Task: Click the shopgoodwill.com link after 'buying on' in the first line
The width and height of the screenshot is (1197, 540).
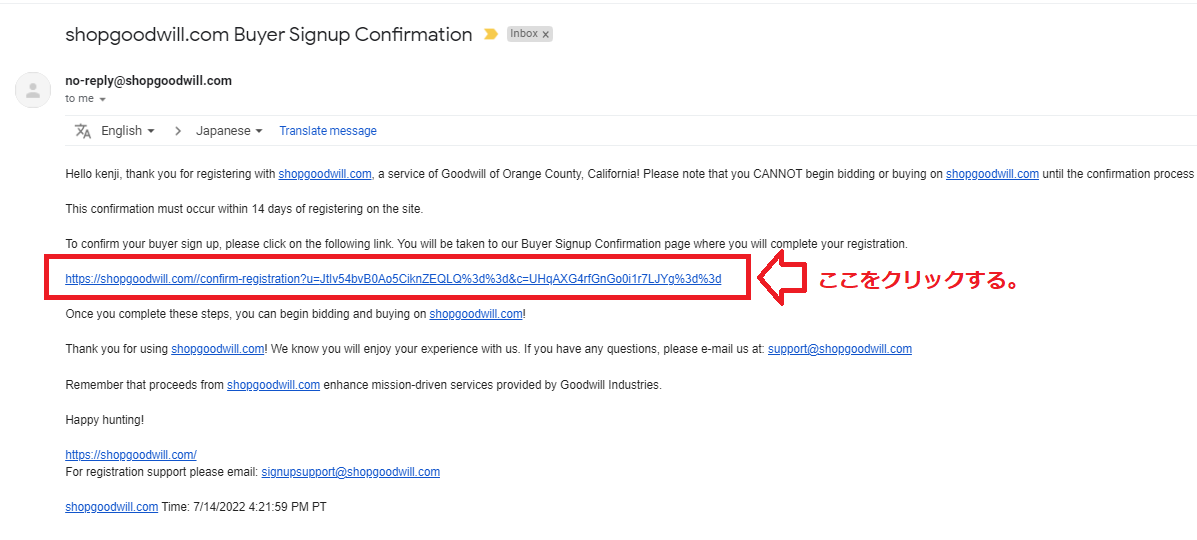Action: tap(992, 173)
